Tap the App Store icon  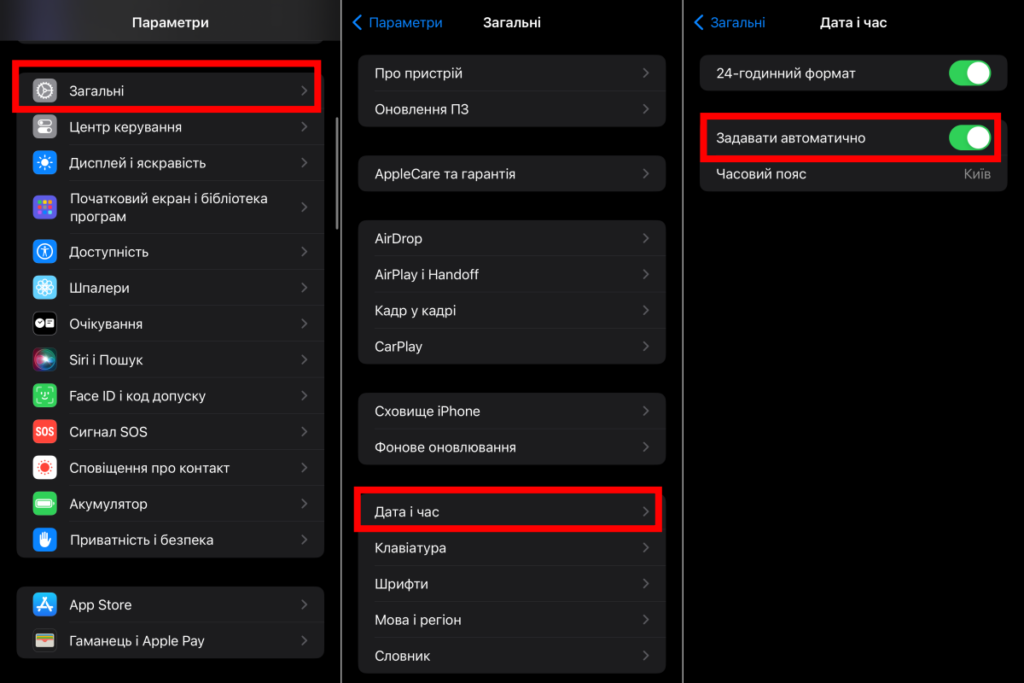tap(45, 605)
